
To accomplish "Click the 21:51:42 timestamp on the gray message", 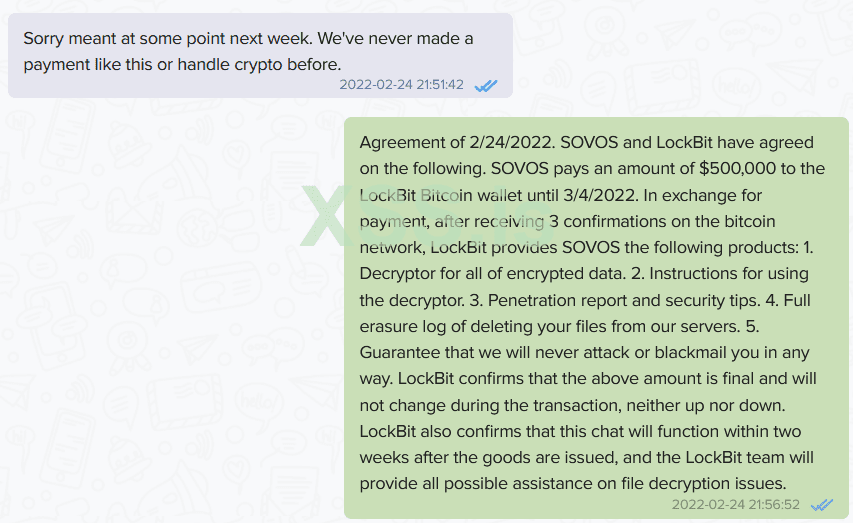I will [401, 85].
